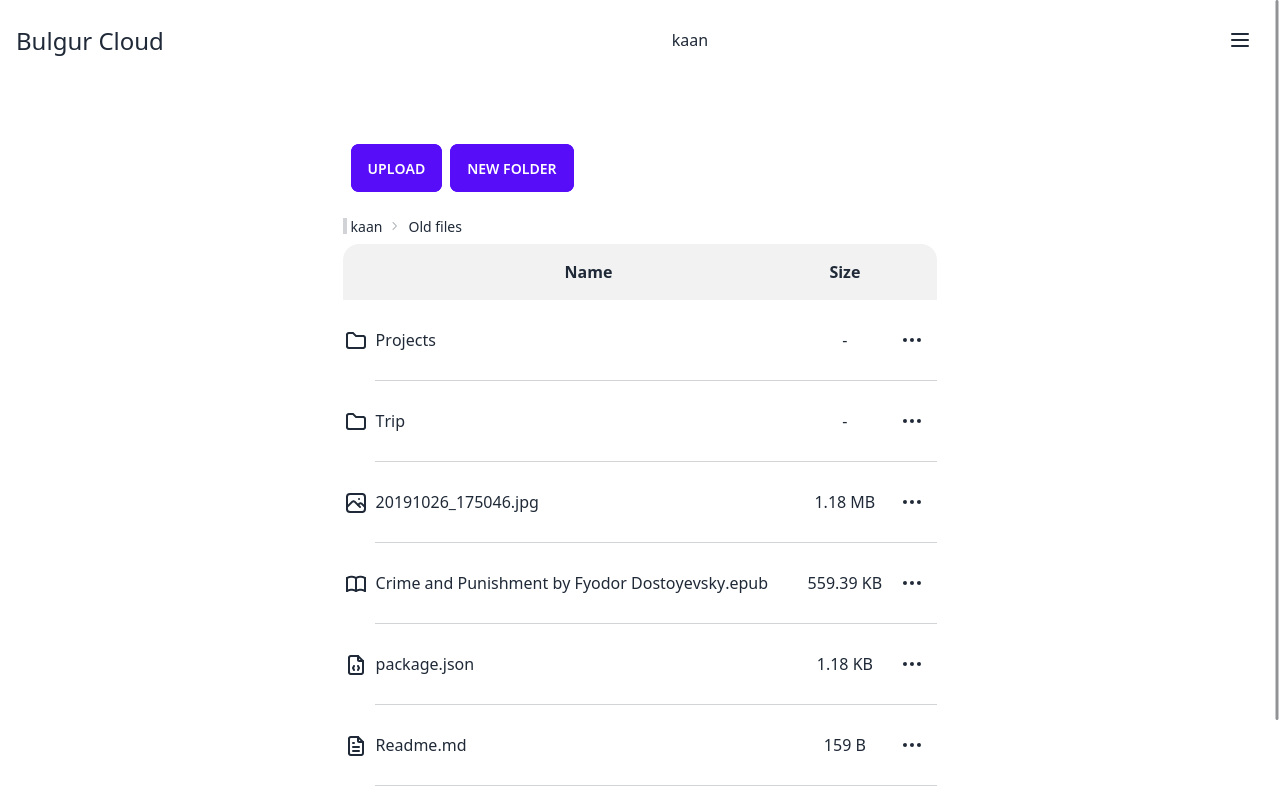Click the Size column header
Image resolution: width=1280 pixels, height=800 pixels.
(844, 272)
